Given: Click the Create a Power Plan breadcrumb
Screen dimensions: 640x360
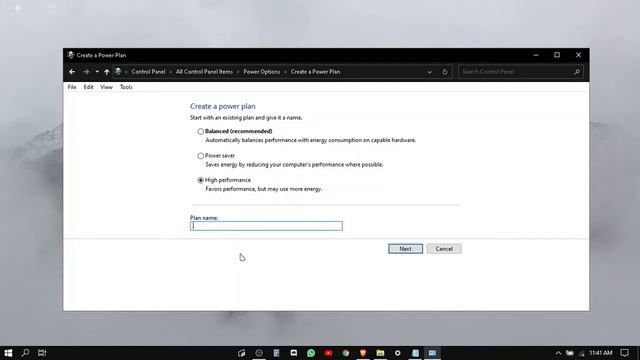Looking at the screenshot, I should [315, 72].
